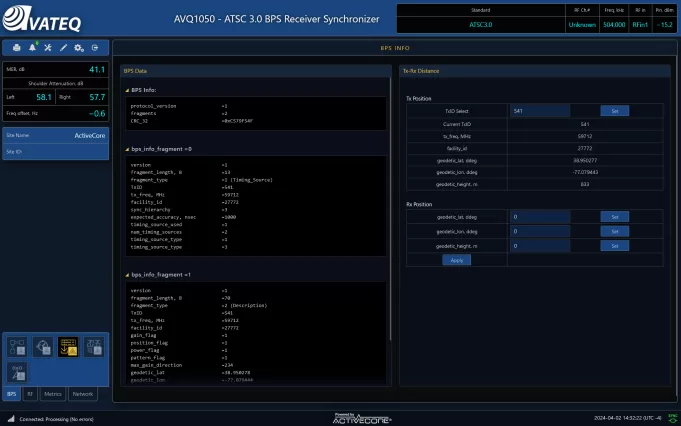
Task: Click the date and time in status bar
Action: tap(628, 418)
